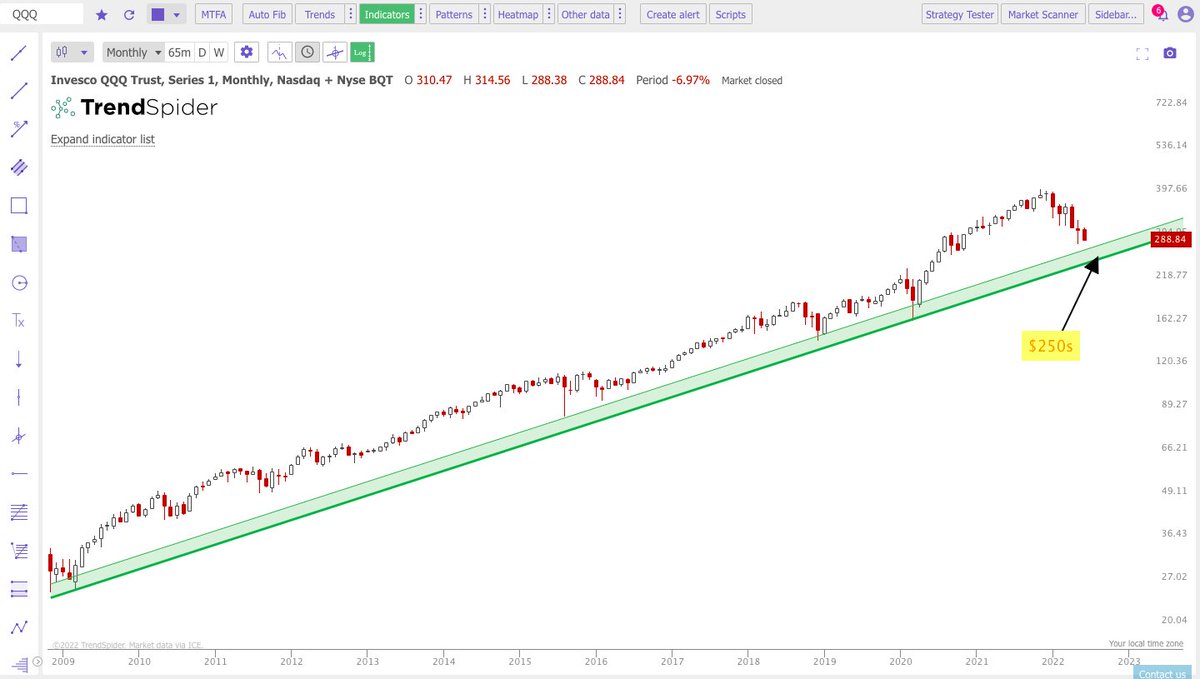
Task: Click the QQQ symbol search field
Action: [43, 15]
